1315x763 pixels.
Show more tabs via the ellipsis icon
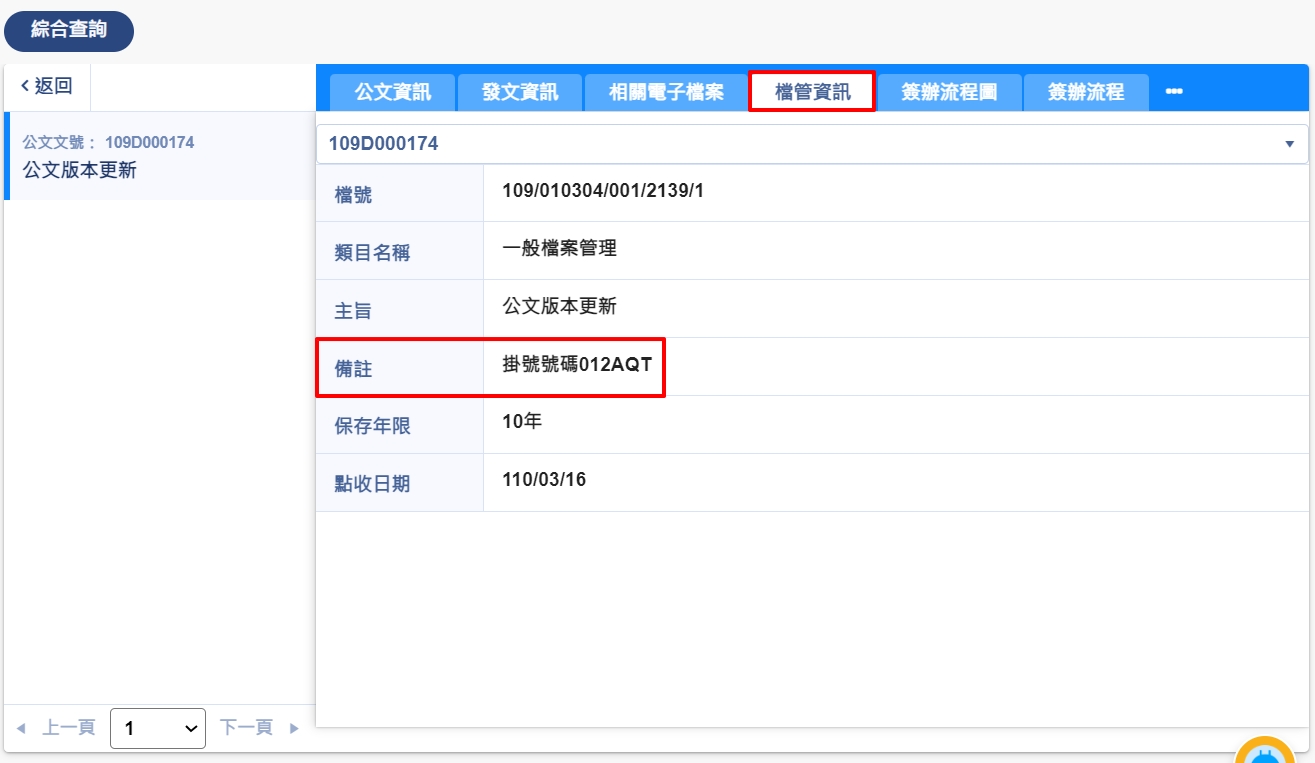pyautogui.click(x=1174, y=92)
